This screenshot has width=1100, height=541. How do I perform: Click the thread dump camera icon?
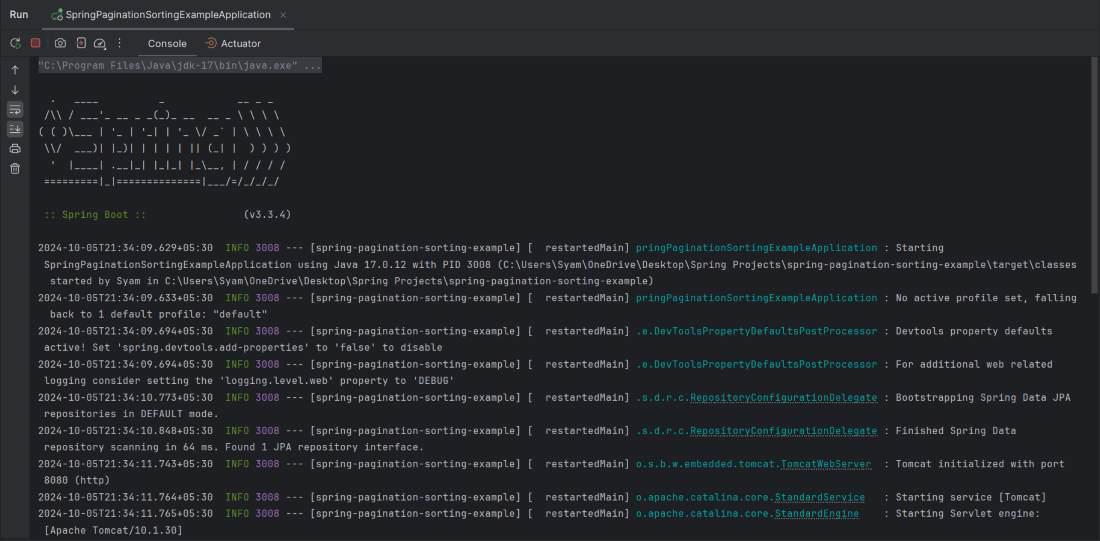[x=60, y=43]
